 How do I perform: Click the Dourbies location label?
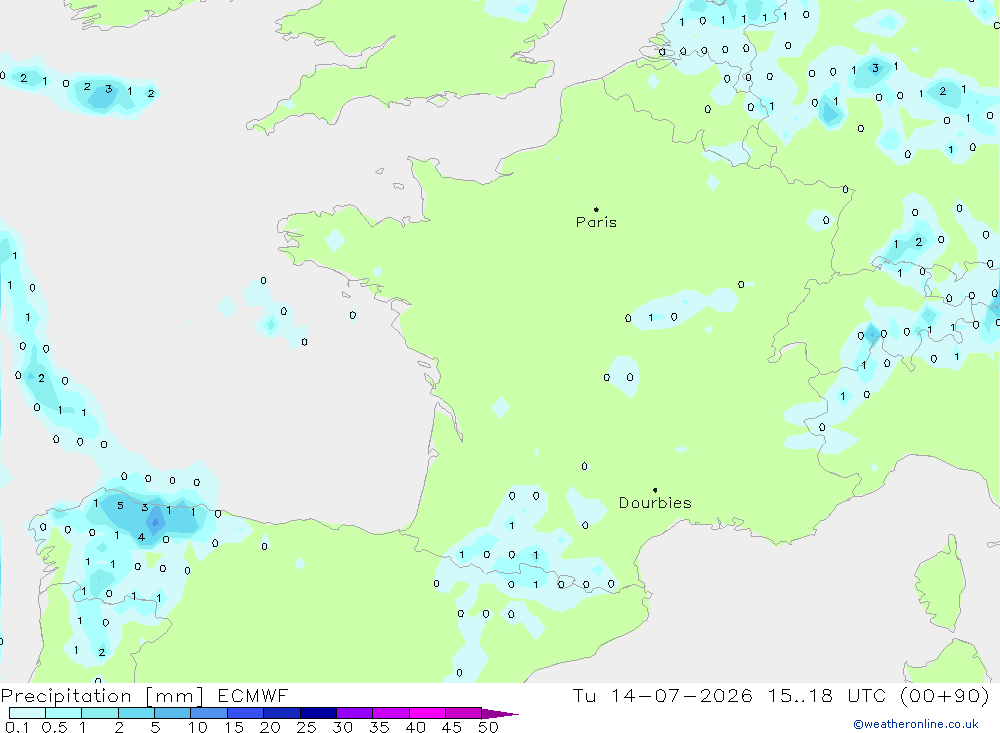coord(655,503)
